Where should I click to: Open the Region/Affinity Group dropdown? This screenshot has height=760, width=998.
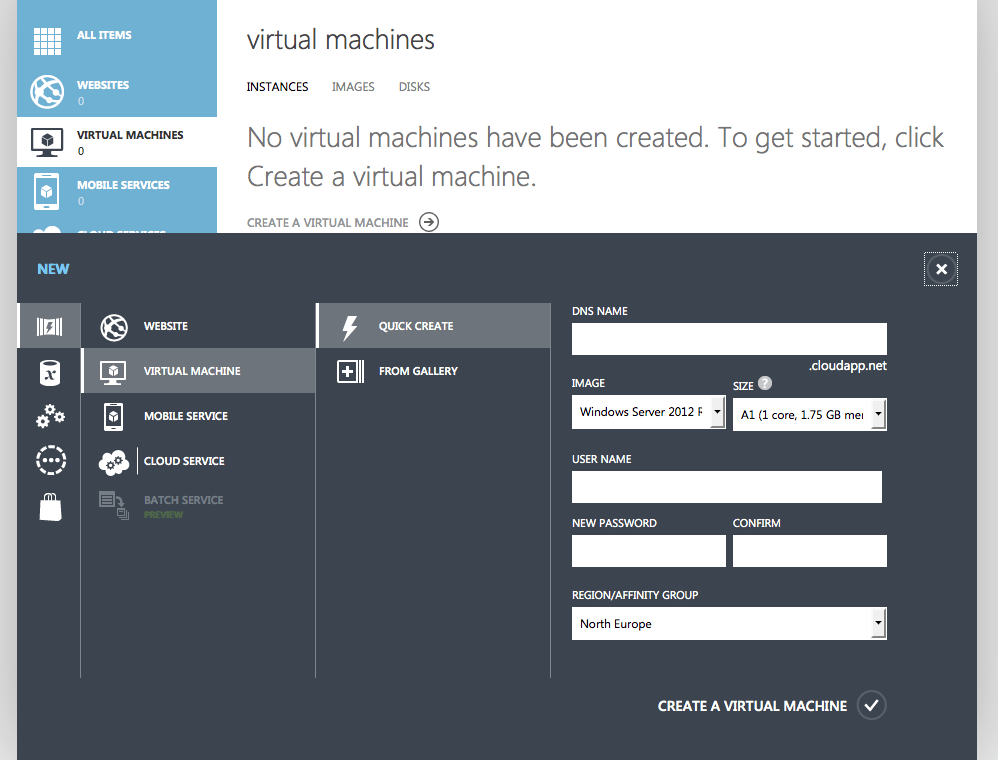point(728,623)
